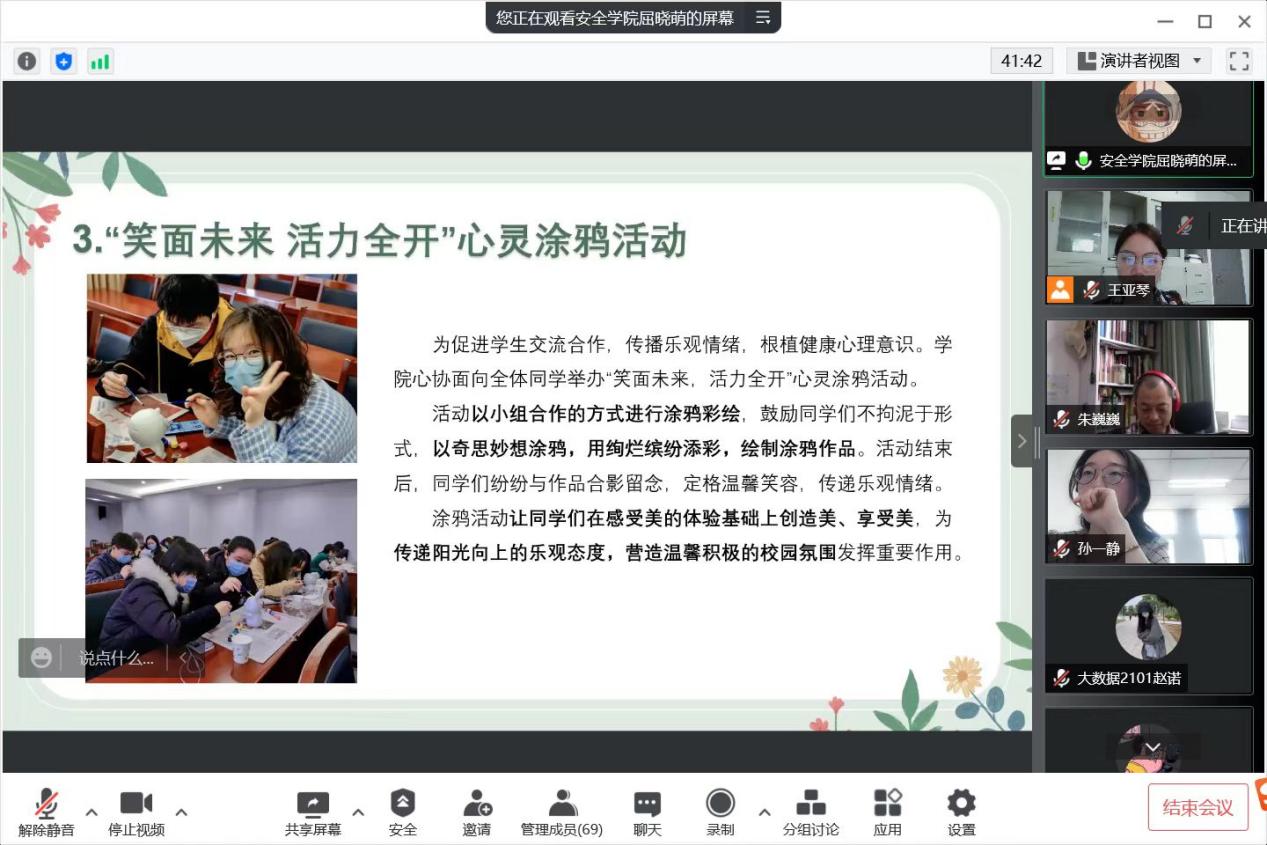Open 安全 security menu
The width and height of the screenshot is (1267, 845).
click(x=403, y=813)
